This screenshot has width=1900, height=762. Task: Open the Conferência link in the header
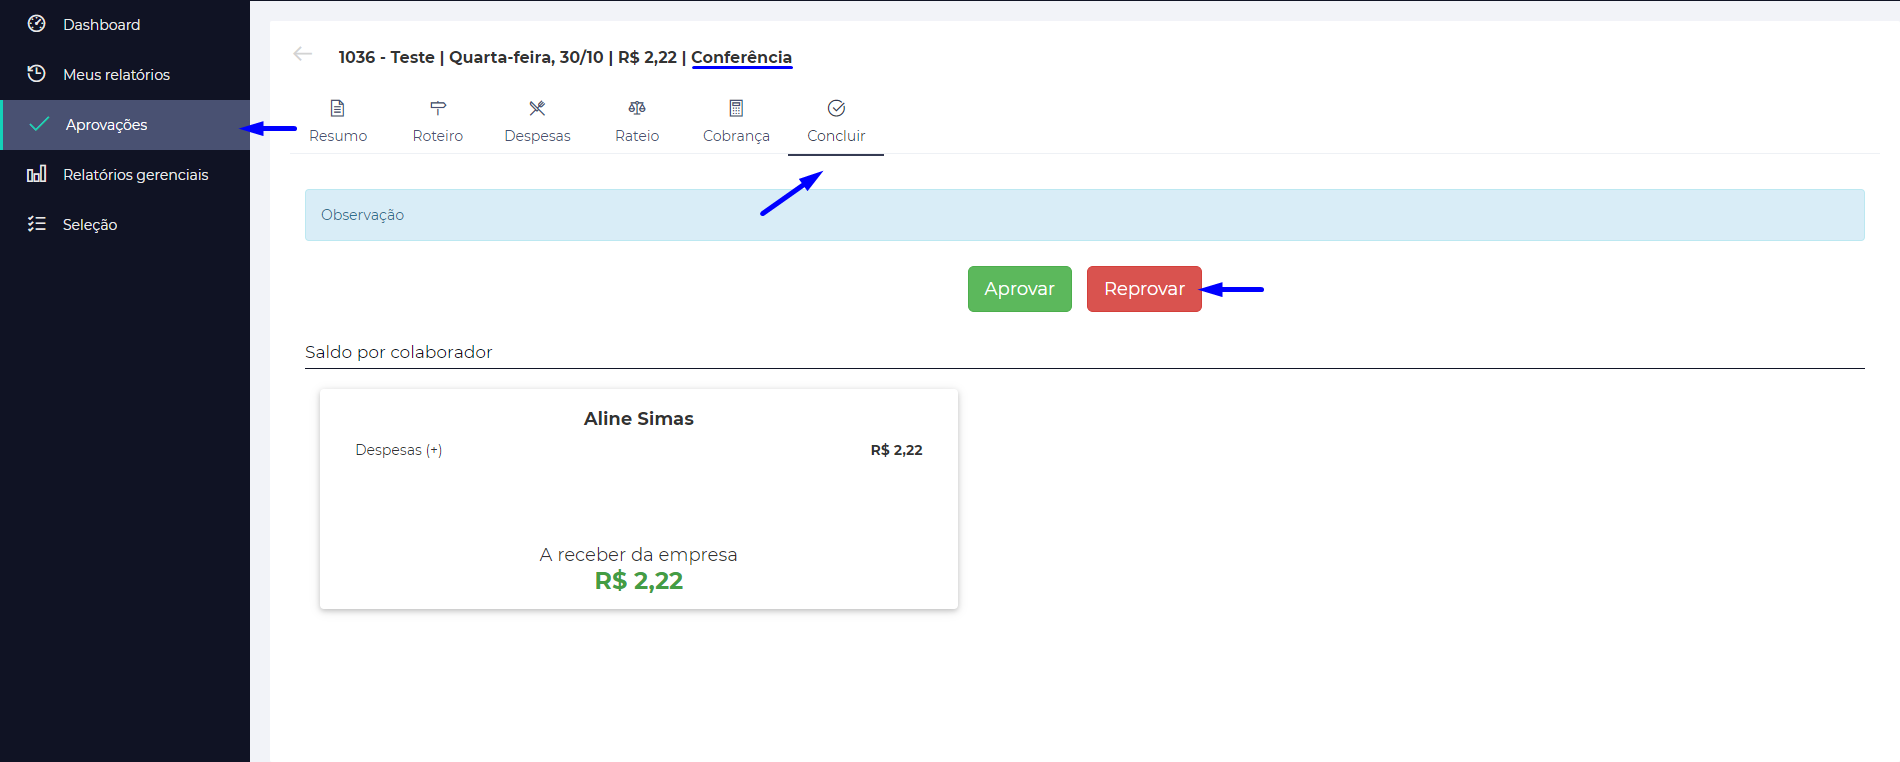[x=741, y=57]
